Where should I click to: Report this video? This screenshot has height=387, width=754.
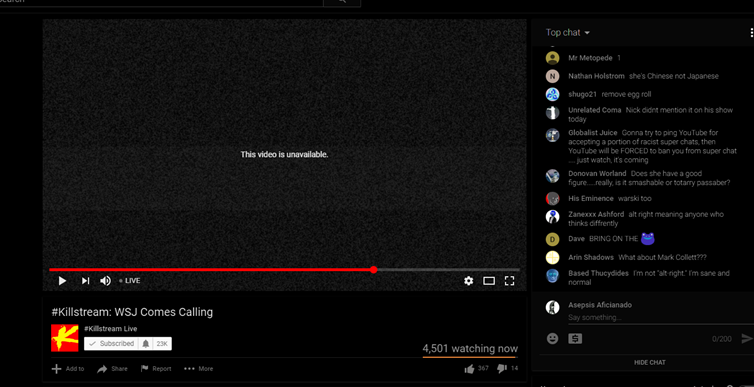click(155, 369)
